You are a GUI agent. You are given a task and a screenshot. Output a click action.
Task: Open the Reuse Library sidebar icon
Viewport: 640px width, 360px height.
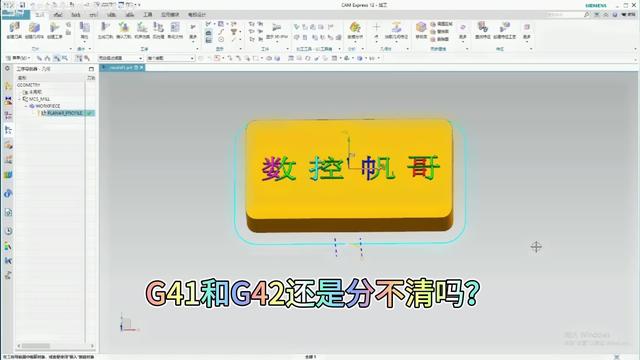pos(8,175)
